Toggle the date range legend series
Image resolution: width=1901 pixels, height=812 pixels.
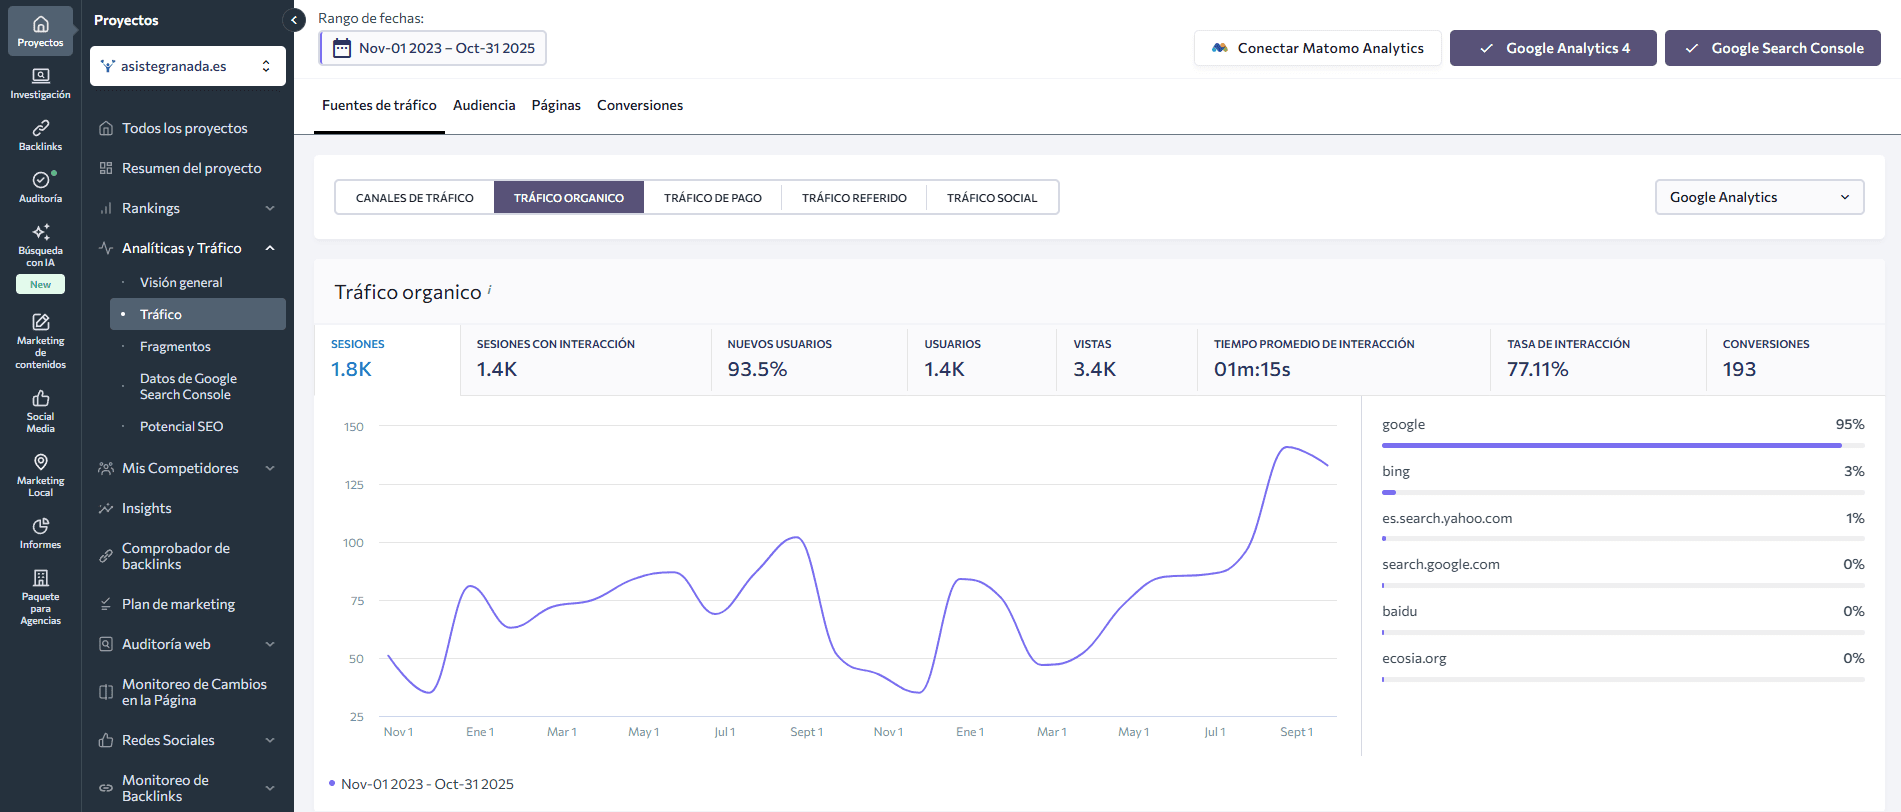[x=422, y=784]
